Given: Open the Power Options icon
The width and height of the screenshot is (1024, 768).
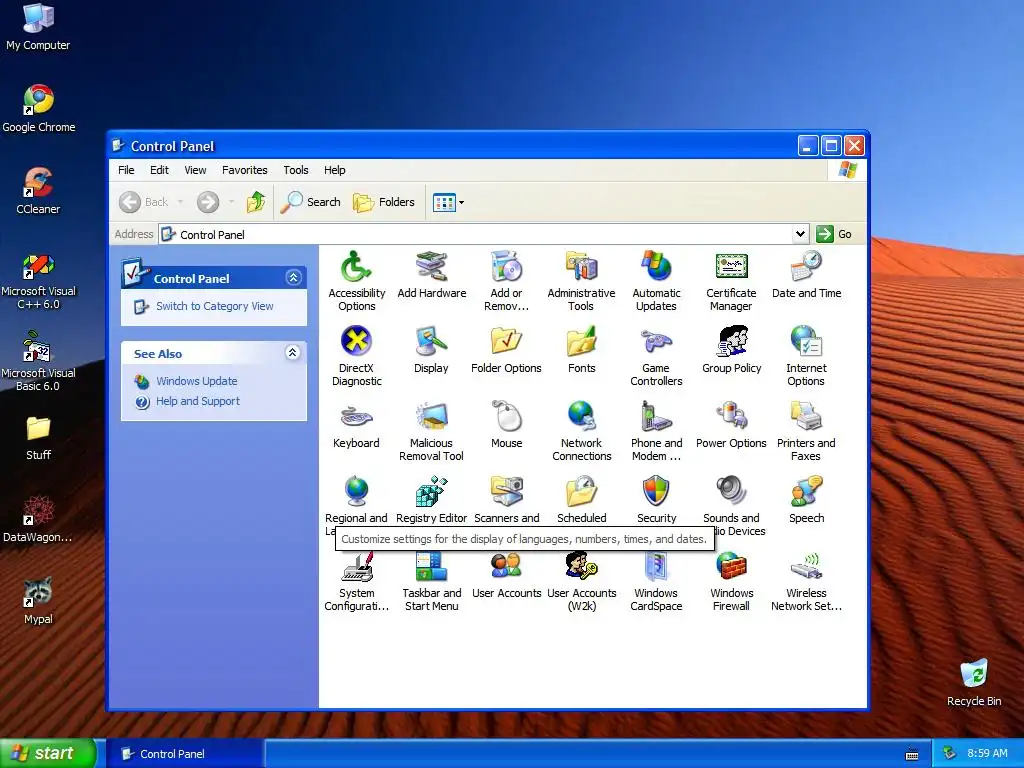Looking at the screenshot, I should tap(731, 417).
